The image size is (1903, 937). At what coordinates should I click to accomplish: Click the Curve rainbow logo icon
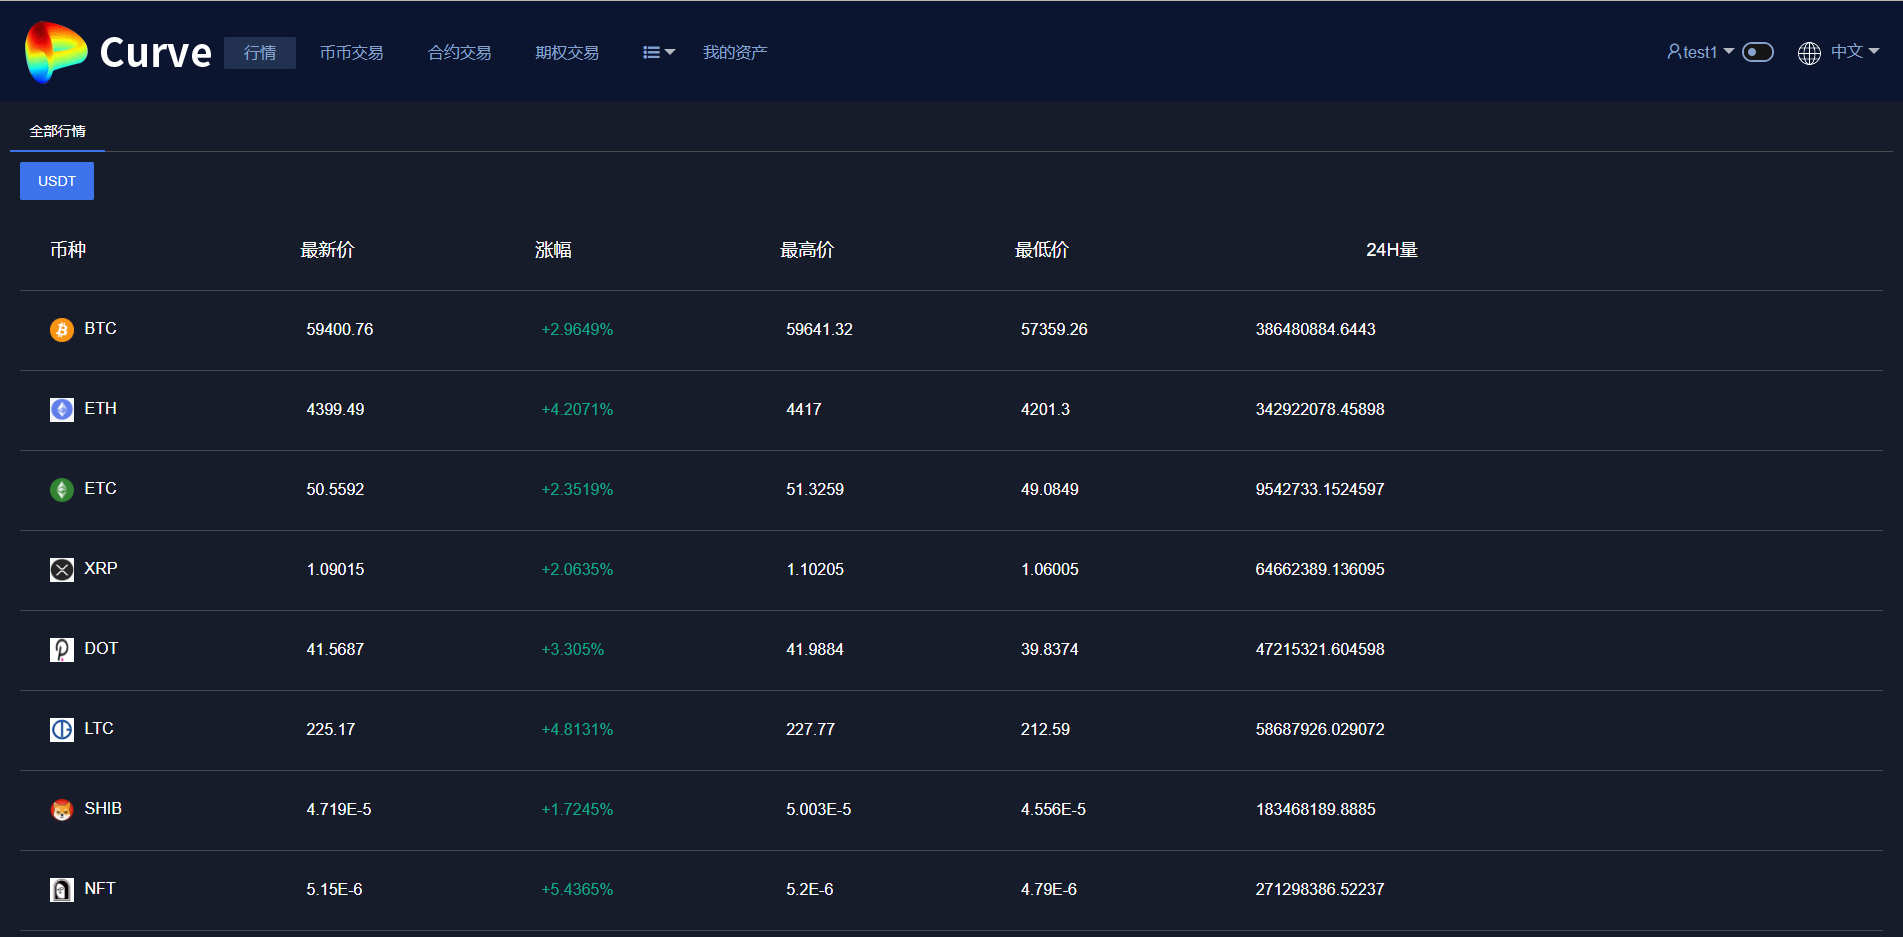[56, 52]
